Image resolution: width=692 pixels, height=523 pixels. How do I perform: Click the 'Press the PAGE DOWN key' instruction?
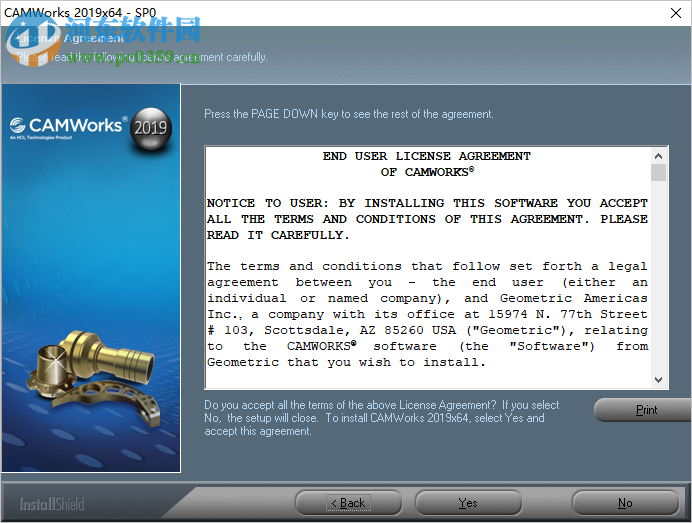[349, 114]
